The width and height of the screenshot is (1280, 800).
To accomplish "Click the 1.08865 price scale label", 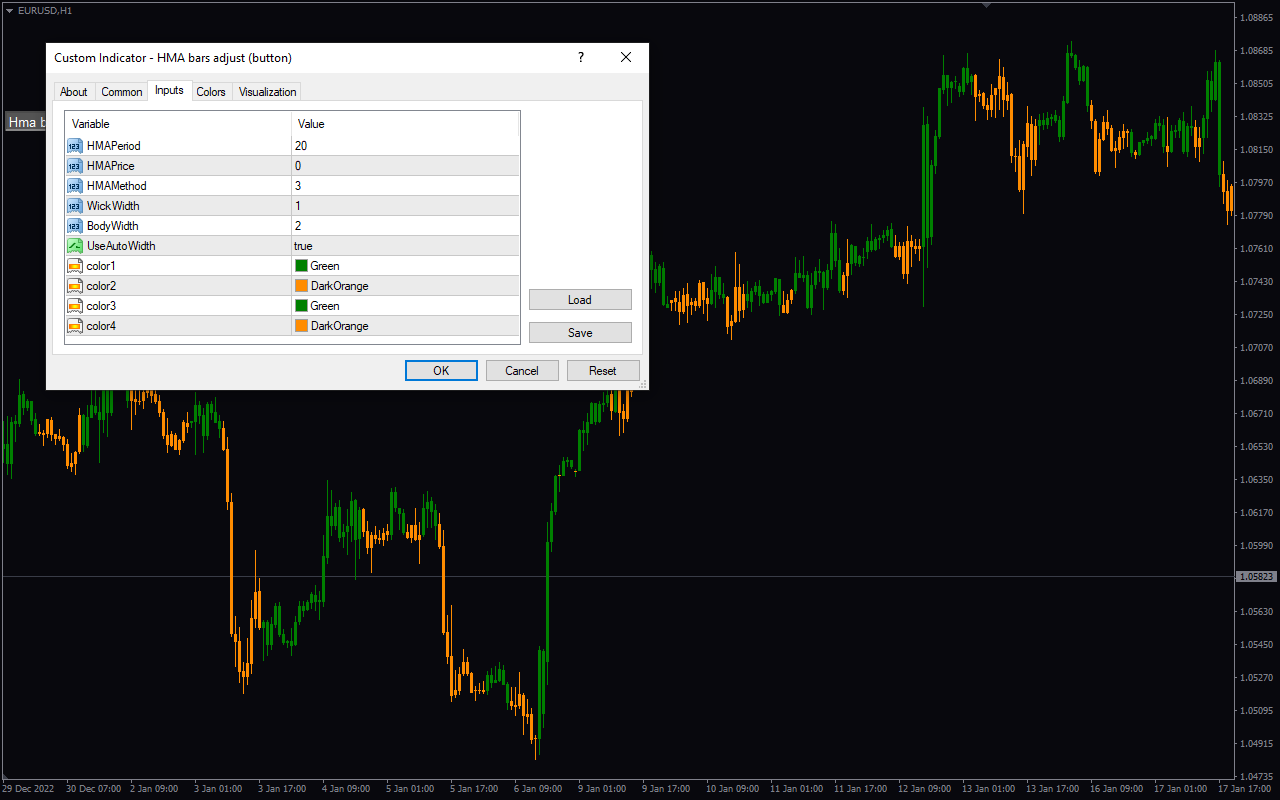I will [x=1256, y=18].
